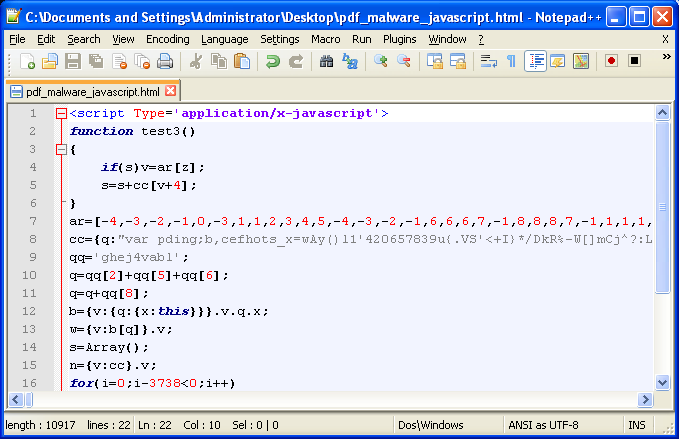This screenshot has width=679, height=439.
Task: Expand hidden toolbar items chevron
Action: [666, 58]
